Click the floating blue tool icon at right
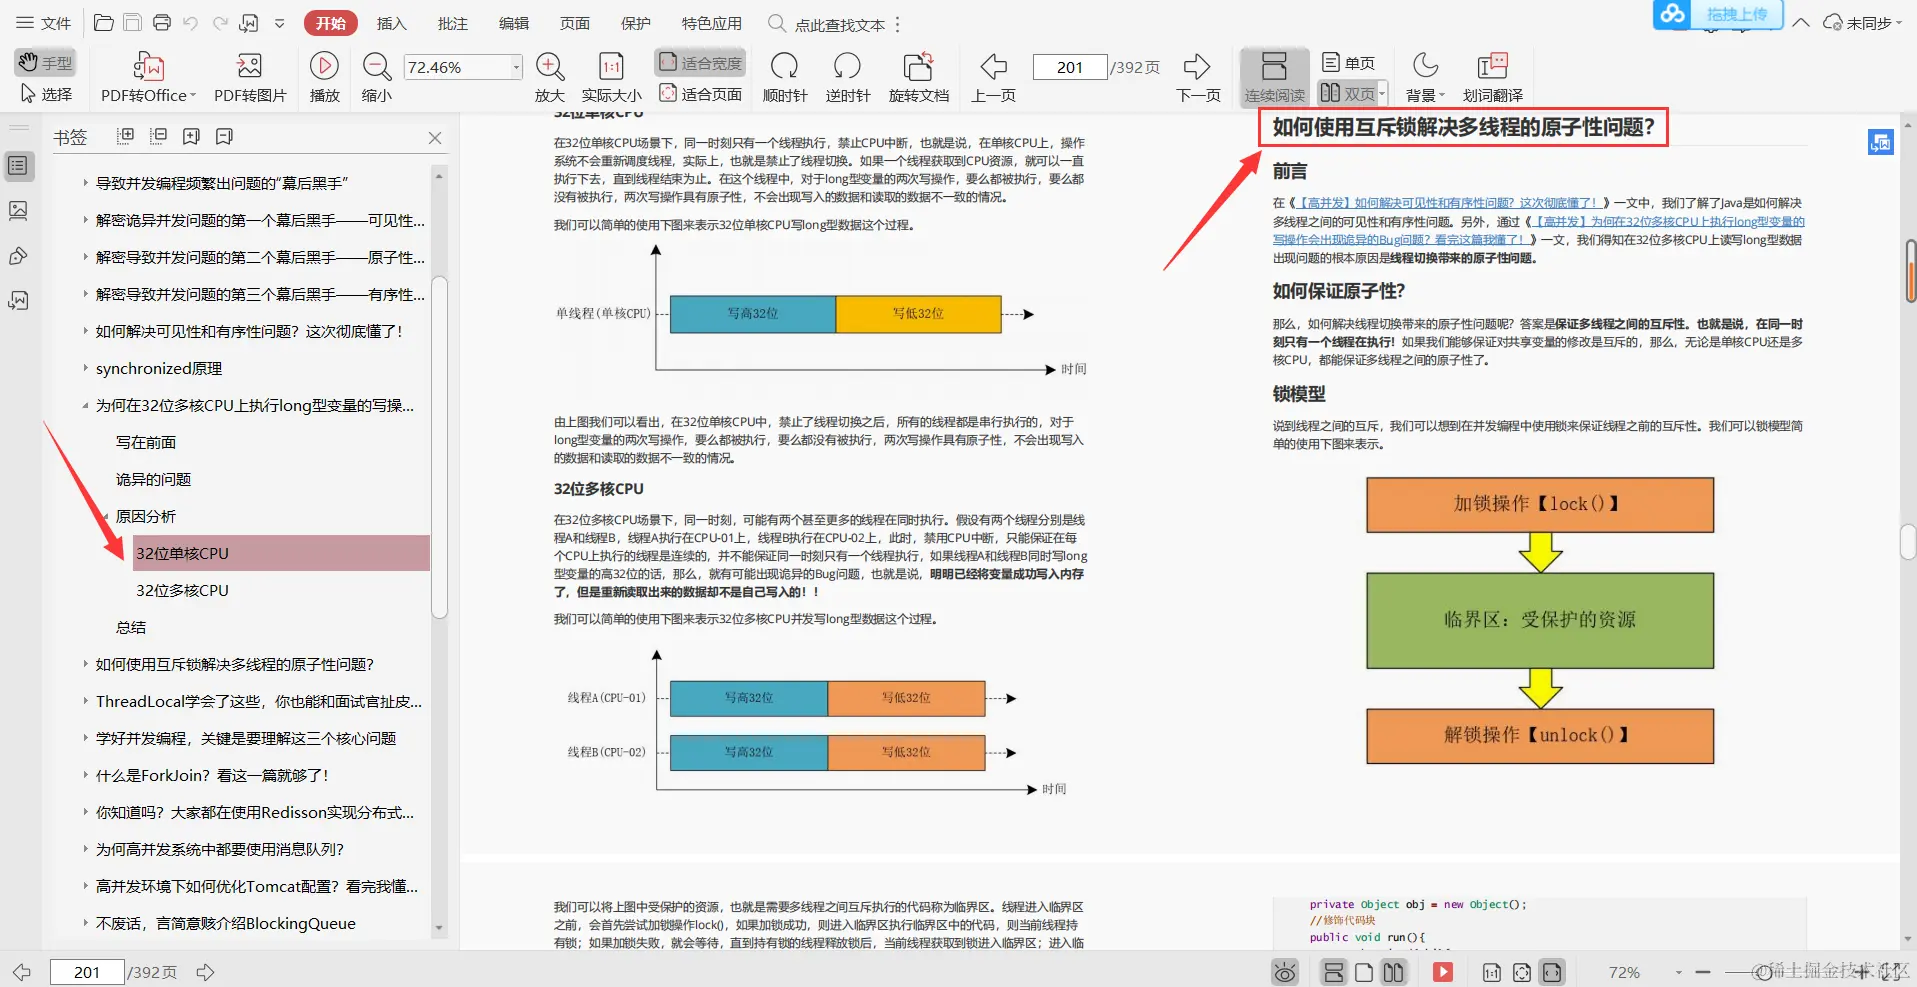The image size is (1917, 987). 1880,142
